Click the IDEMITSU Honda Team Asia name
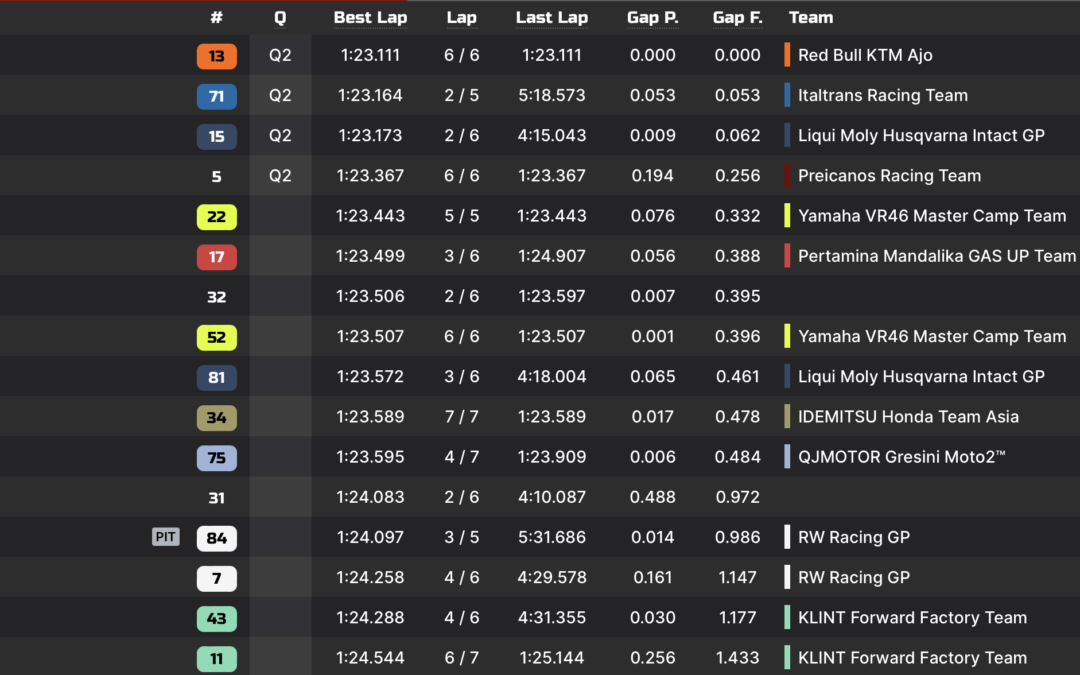 (908, 417)
